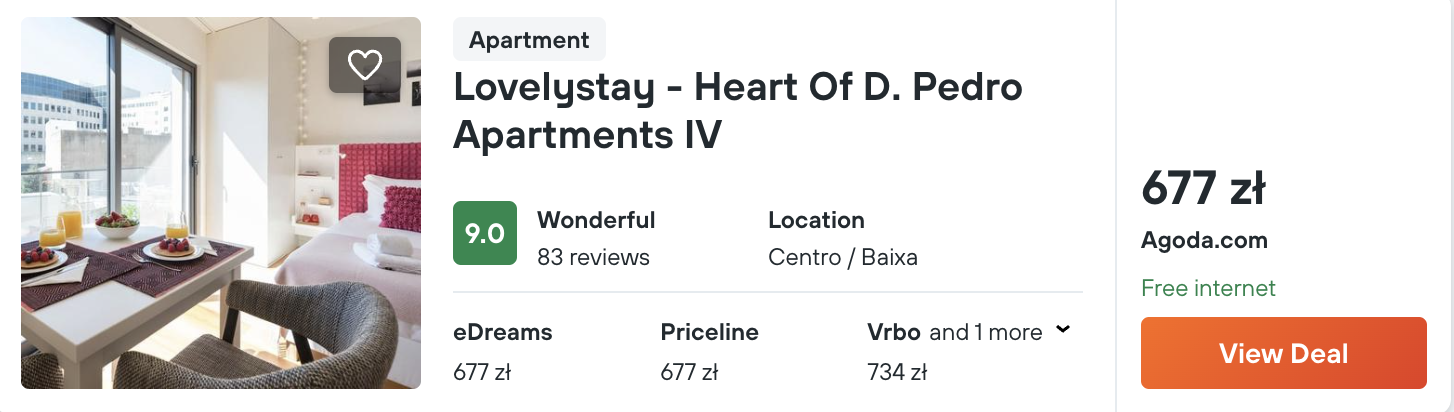Image resolution: width=1454 pixels, height=412 pixels.
Task: Select the Vrbo provider name
Action: click(x=894, y=332)
